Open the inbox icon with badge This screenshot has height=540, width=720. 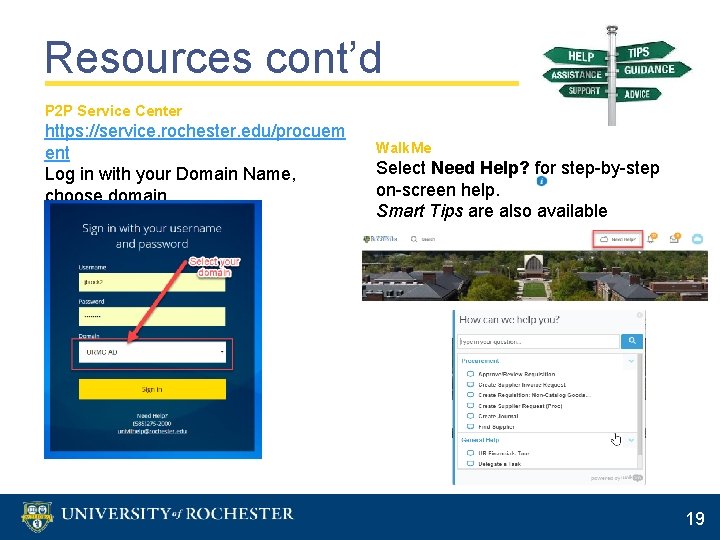[674, 239]
